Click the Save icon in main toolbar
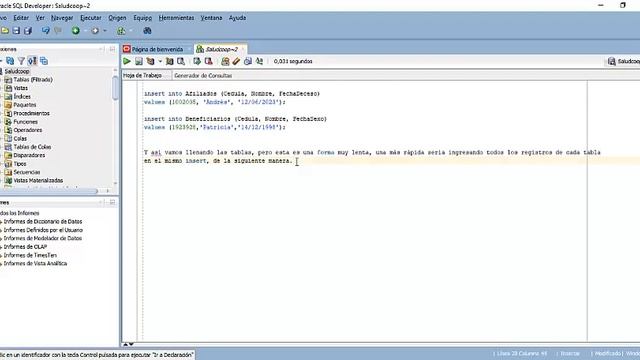The height and width of the screenshot is (360, 640). pyautogui.click(x=16, y=31)
